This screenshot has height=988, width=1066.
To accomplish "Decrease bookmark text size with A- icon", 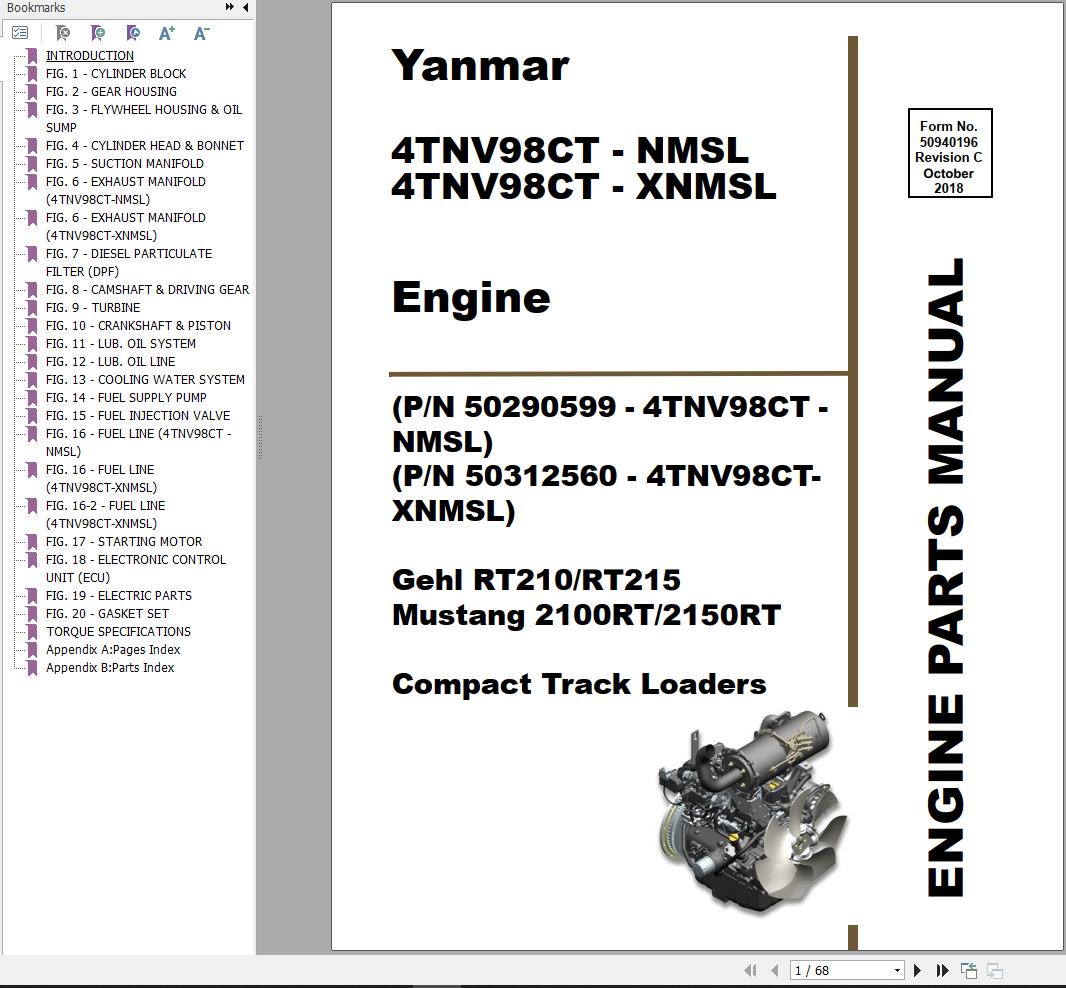I will [202, 32].
